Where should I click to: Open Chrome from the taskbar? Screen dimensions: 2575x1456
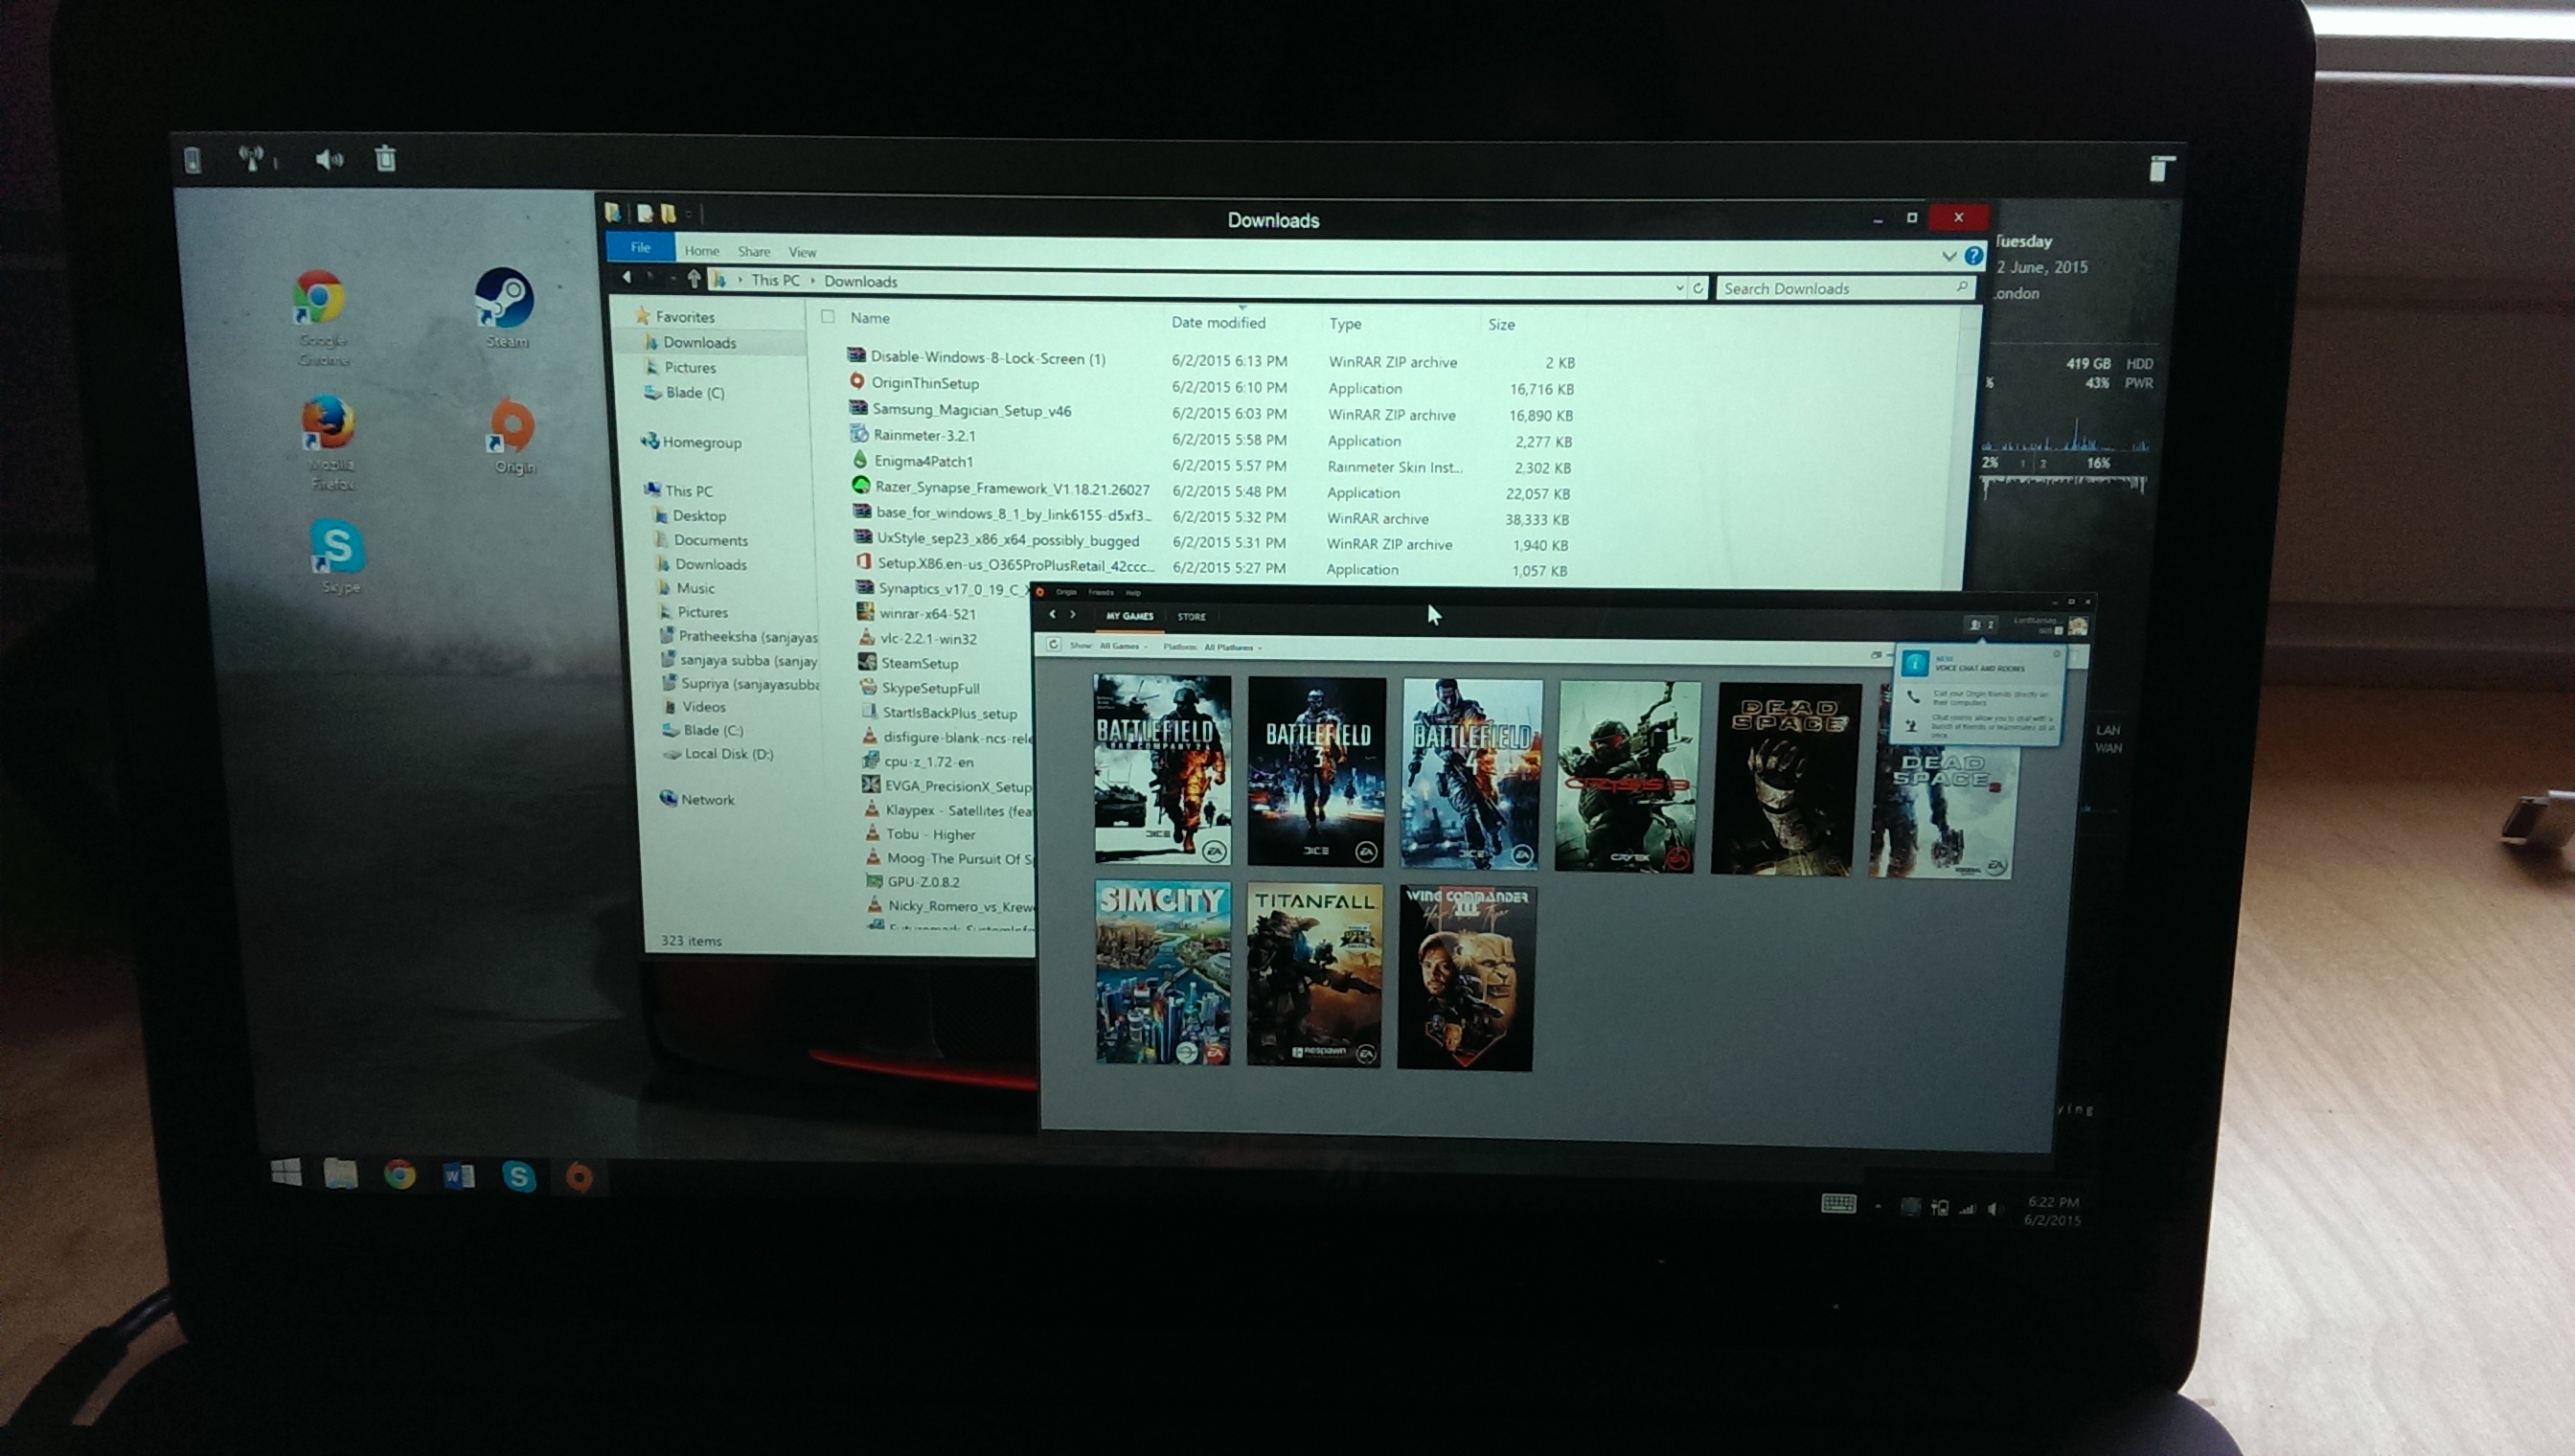(400, 1175)
